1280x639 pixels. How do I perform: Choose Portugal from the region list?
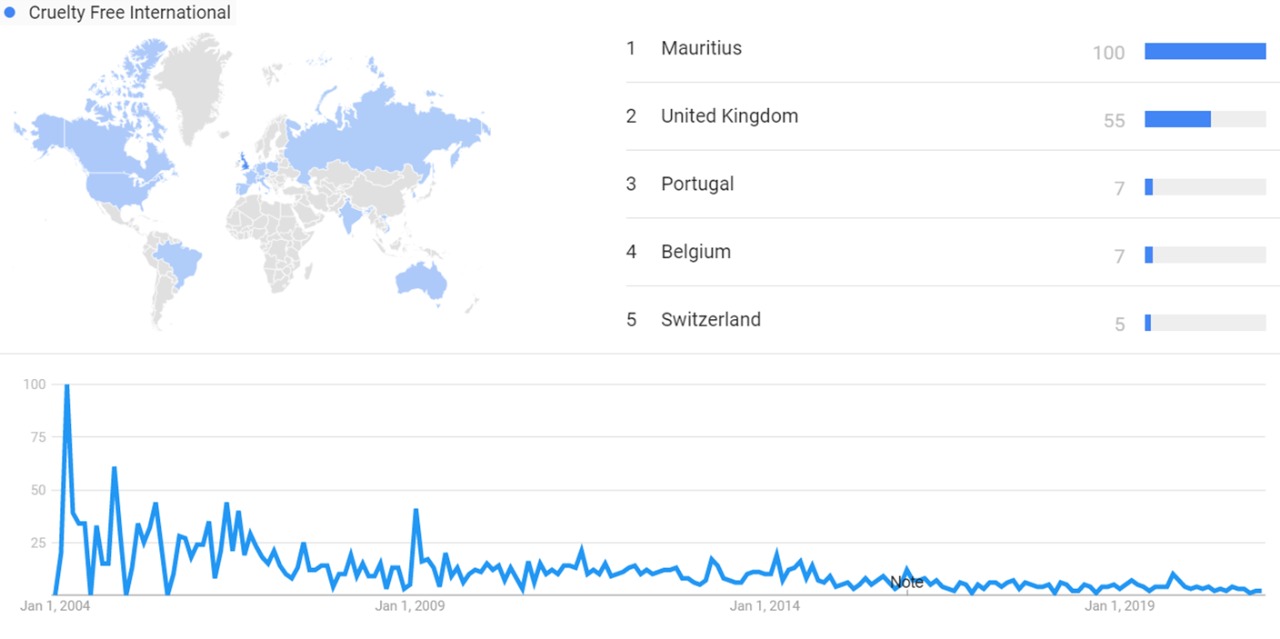[697, 184]
